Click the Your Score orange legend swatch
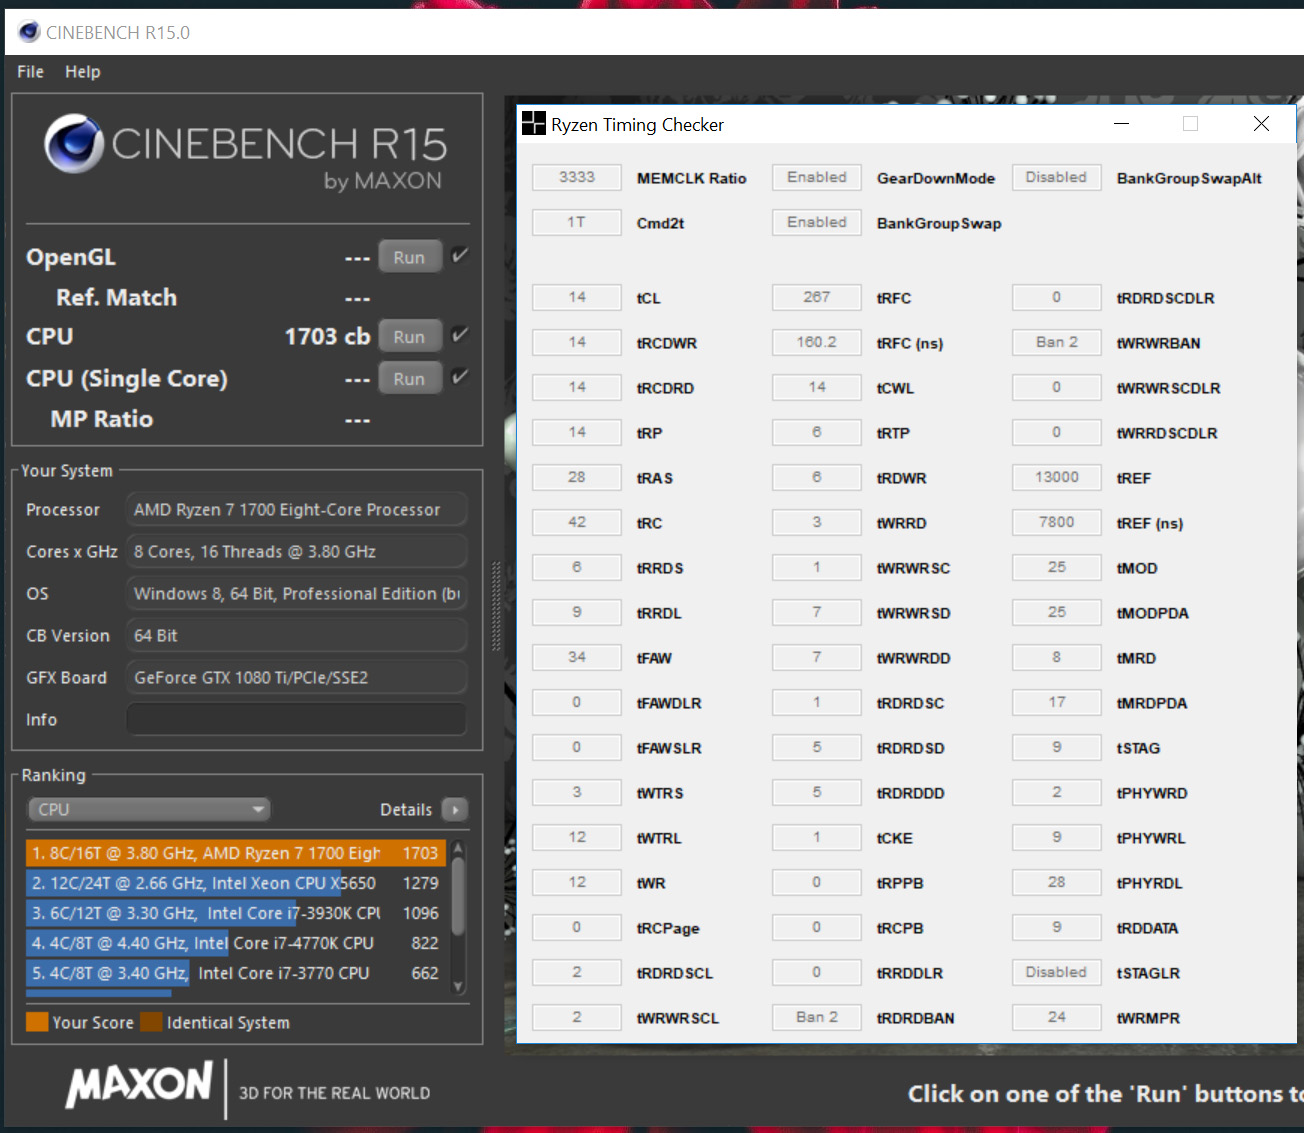 pos(37,1022)
